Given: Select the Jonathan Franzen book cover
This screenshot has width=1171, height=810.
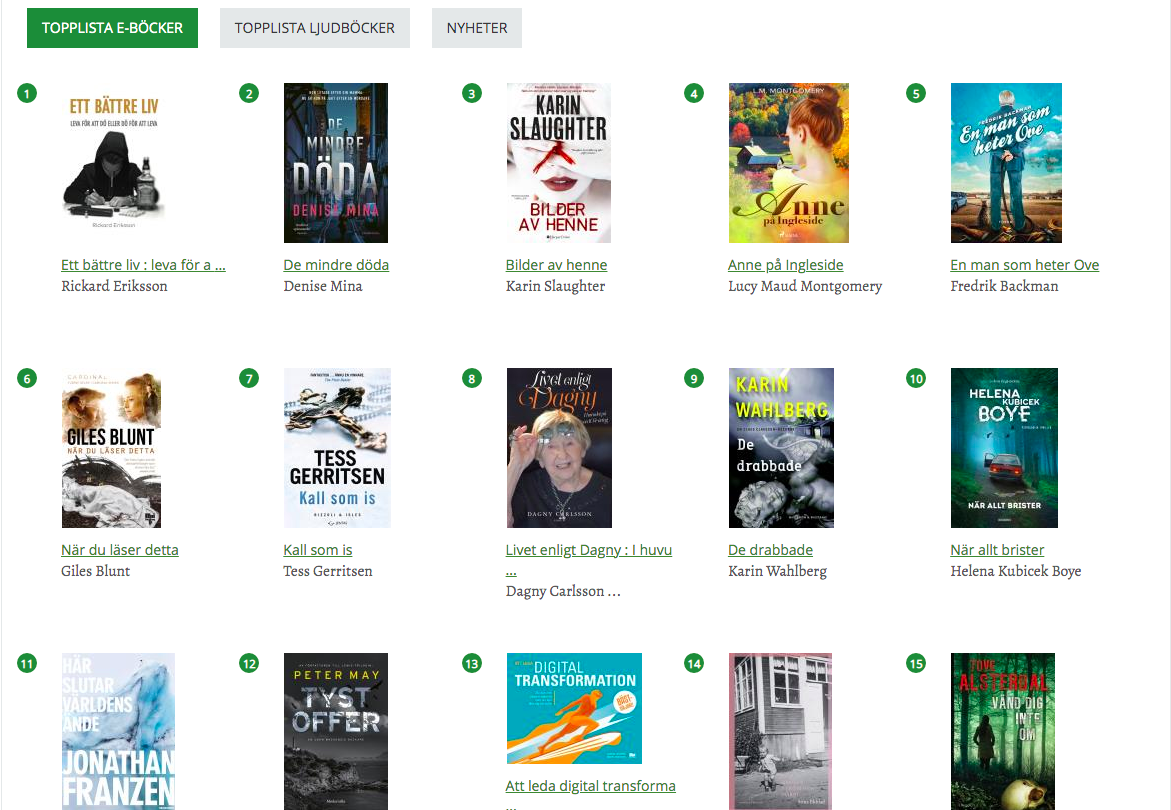Looking at the screenshot, I should pyautogui.click(x=118, y=731).
